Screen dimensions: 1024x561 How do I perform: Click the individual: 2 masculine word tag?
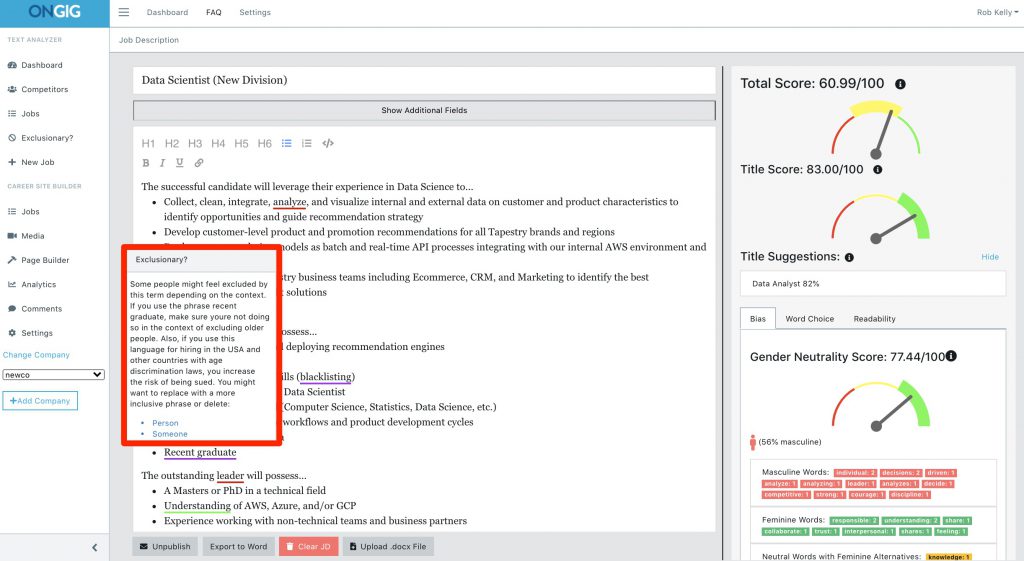pos(855,473)
